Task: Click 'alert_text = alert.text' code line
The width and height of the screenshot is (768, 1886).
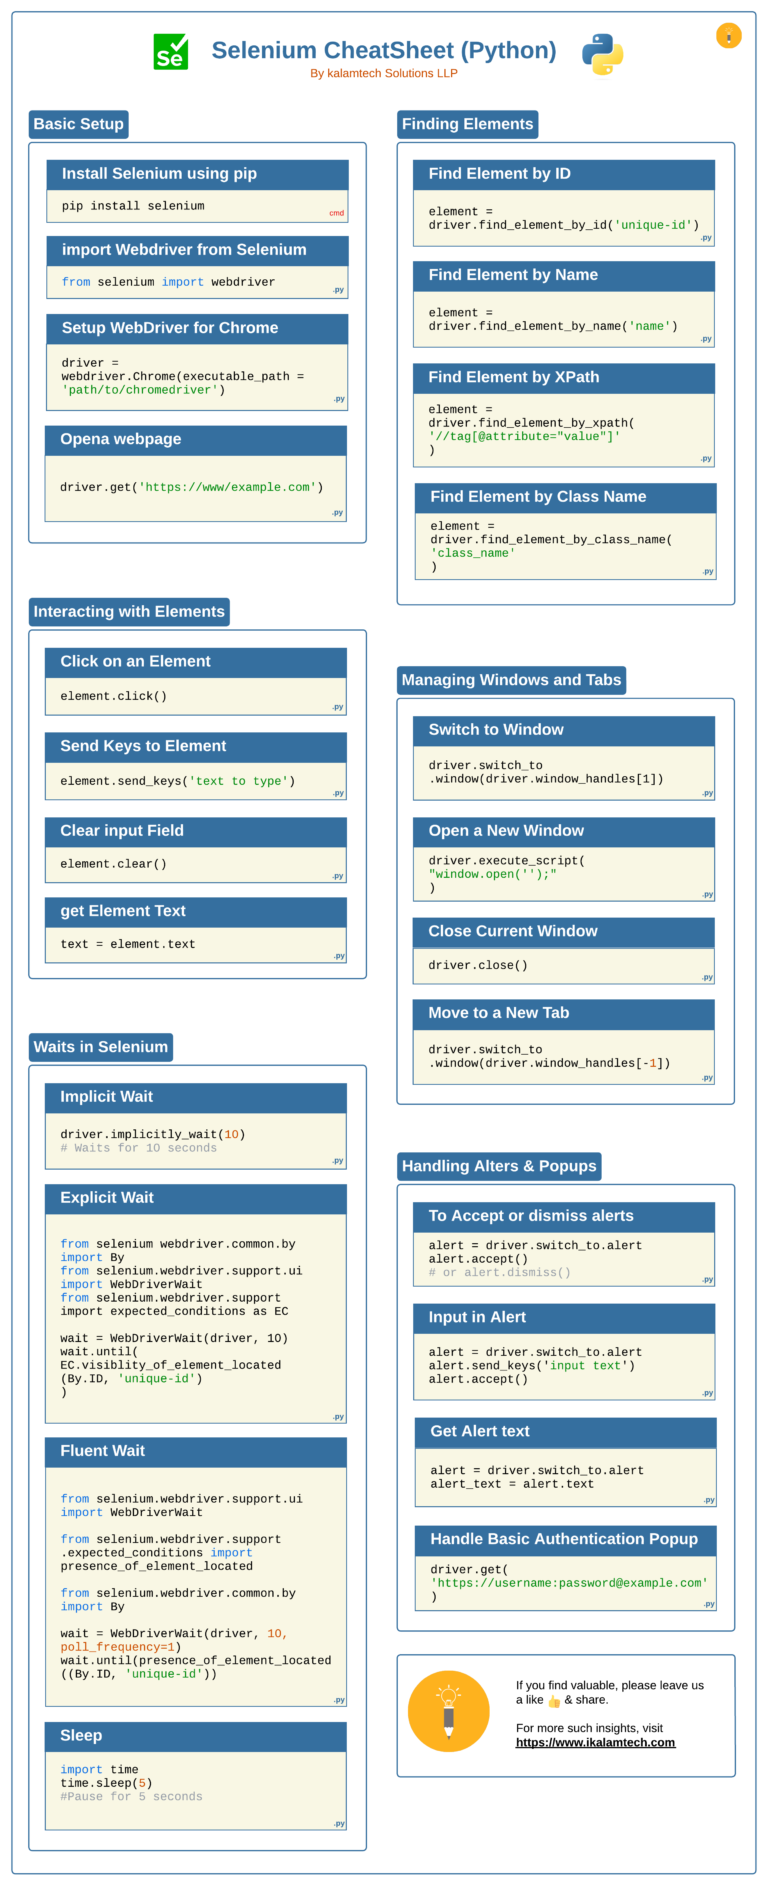Action: coord(513,1484)
